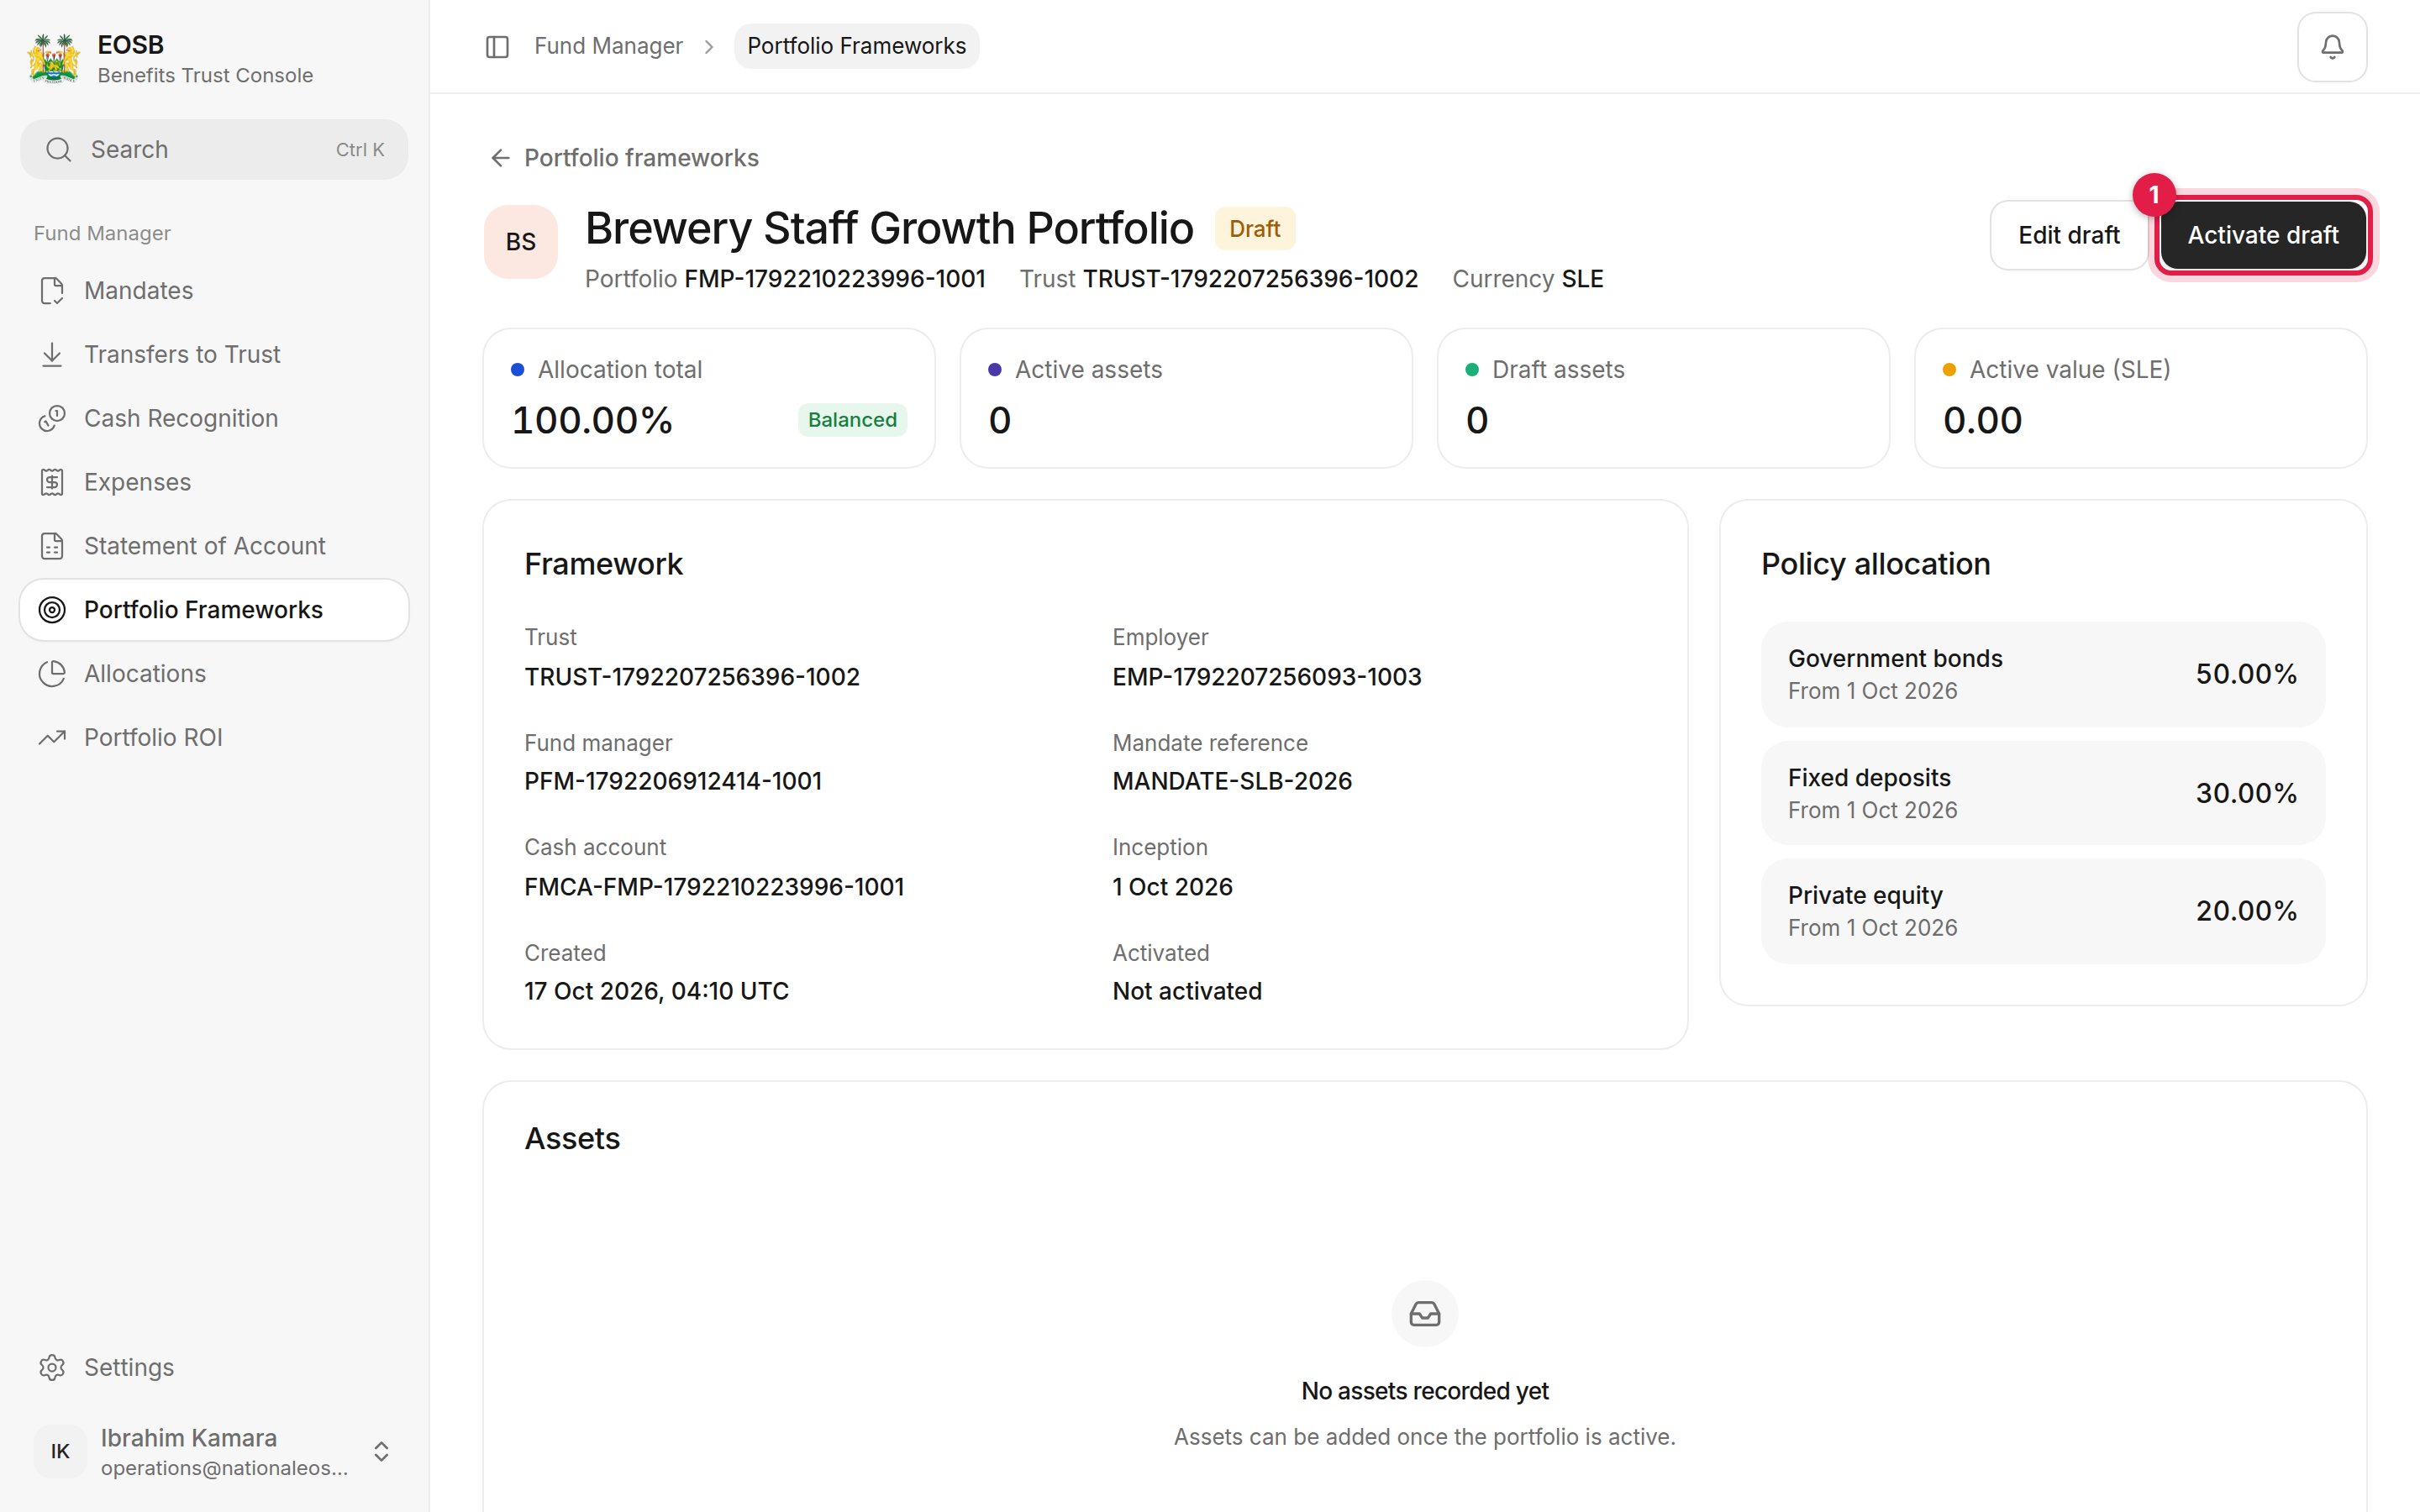Select Allocations in the sidebar

tap(214, 674)
